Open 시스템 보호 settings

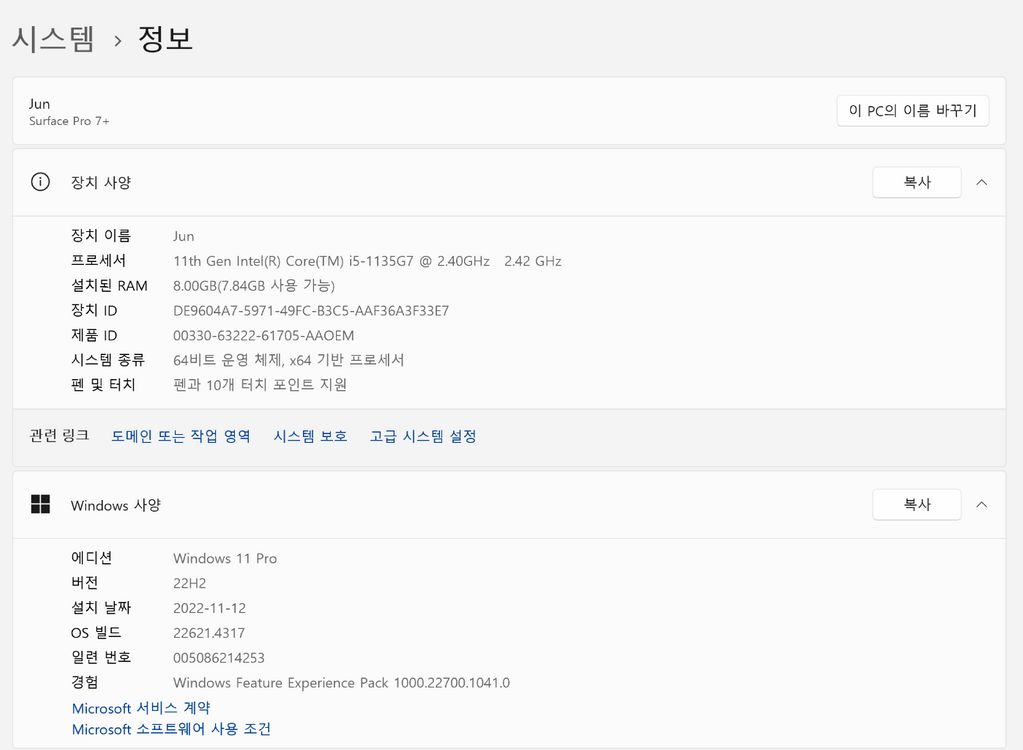(310, 436)
